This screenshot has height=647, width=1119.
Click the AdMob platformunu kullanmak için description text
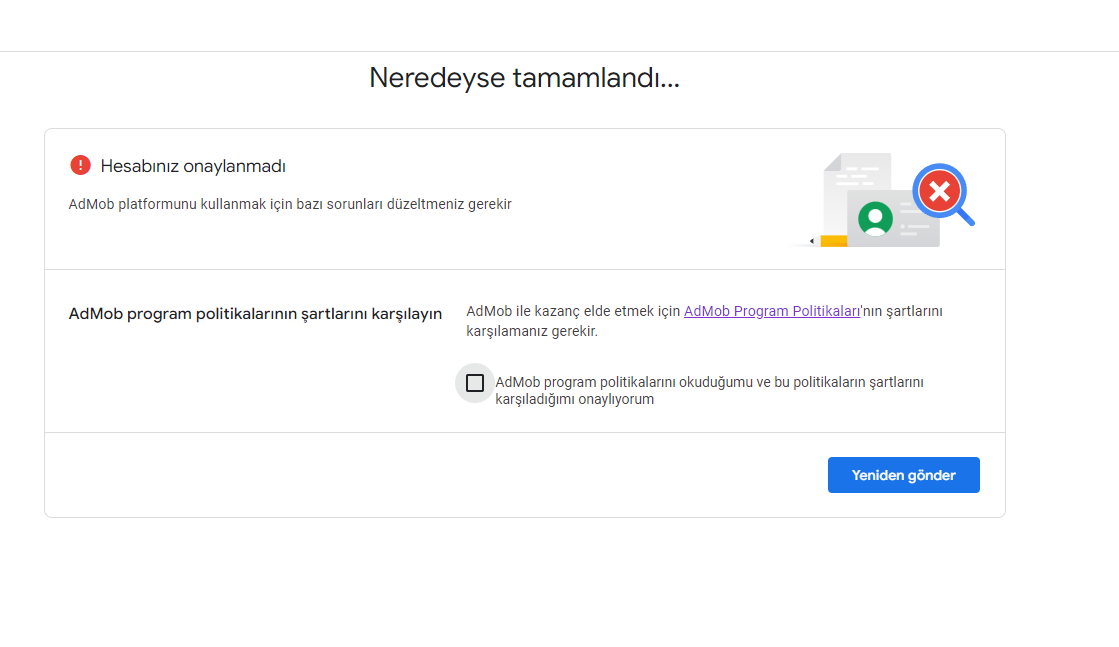[290, 204]
